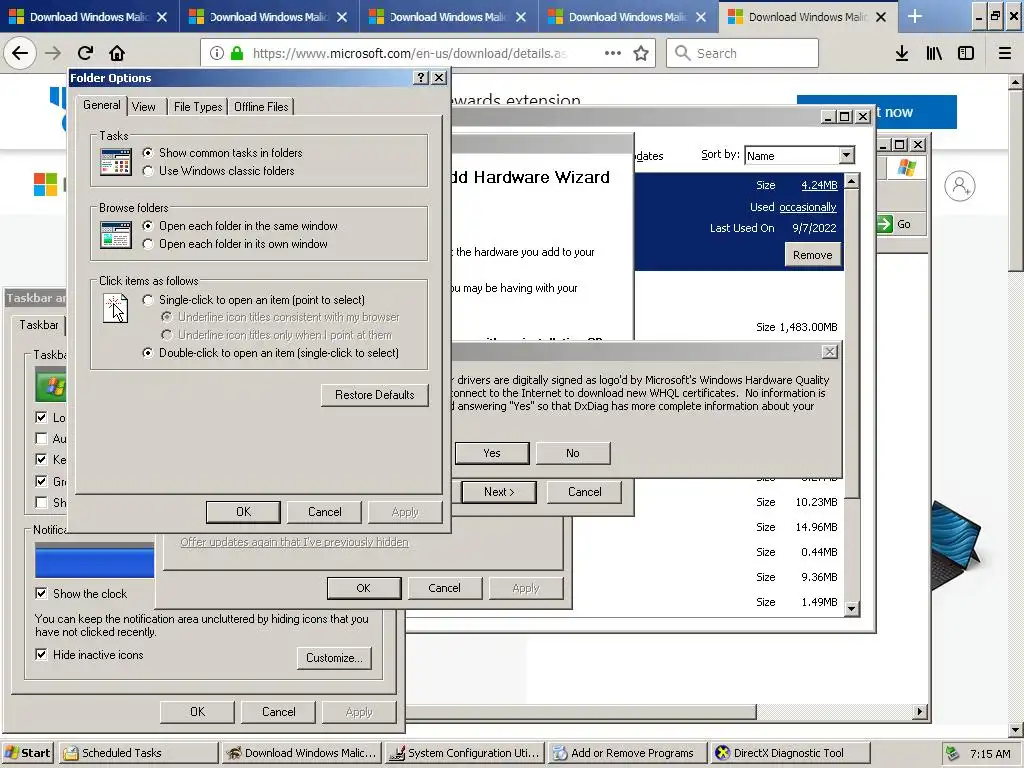Close the first Download Windows tab

coord(162,17)
